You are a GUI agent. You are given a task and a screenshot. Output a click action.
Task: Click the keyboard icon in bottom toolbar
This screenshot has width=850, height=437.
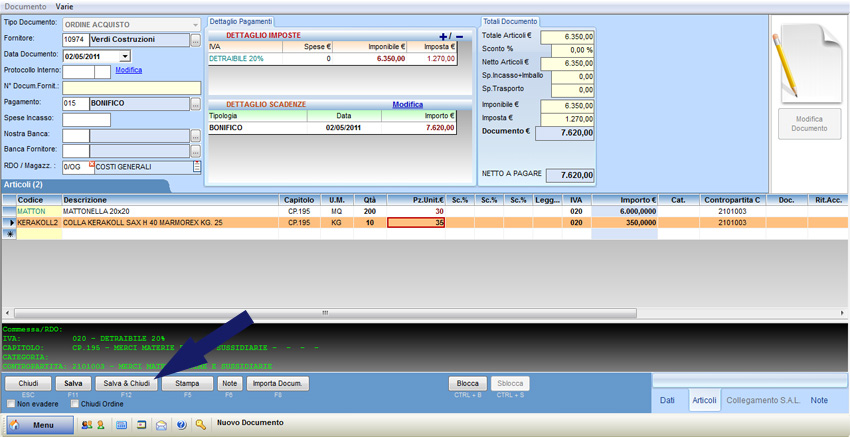point(122,424)
